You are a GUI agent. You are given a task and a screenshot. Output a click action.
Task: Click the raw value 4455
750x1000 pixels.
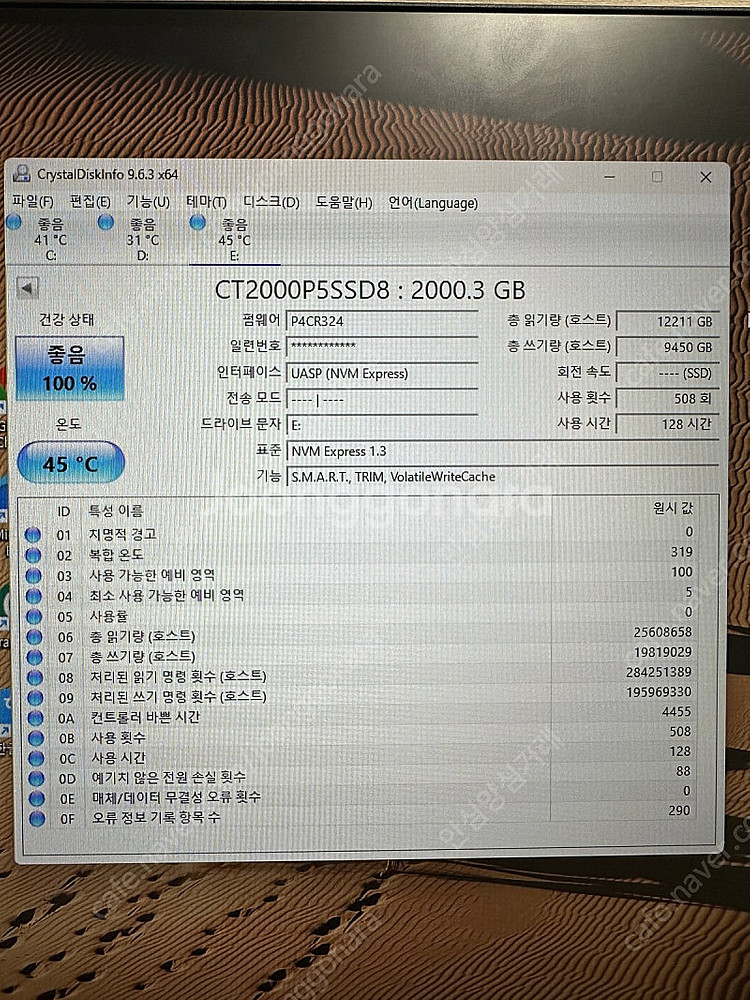pyautogui.click(x=677, y=711)
